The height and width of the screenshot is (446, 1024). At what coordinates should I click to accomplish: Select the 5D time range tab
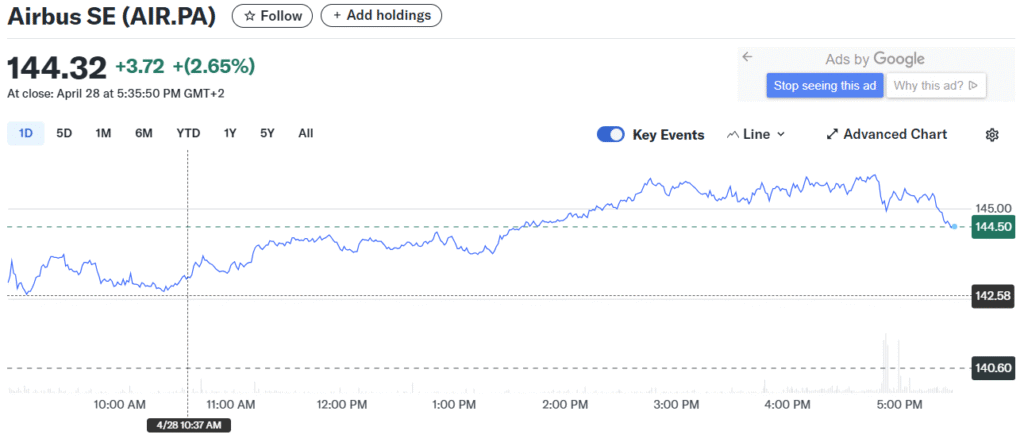coord(64,133)
